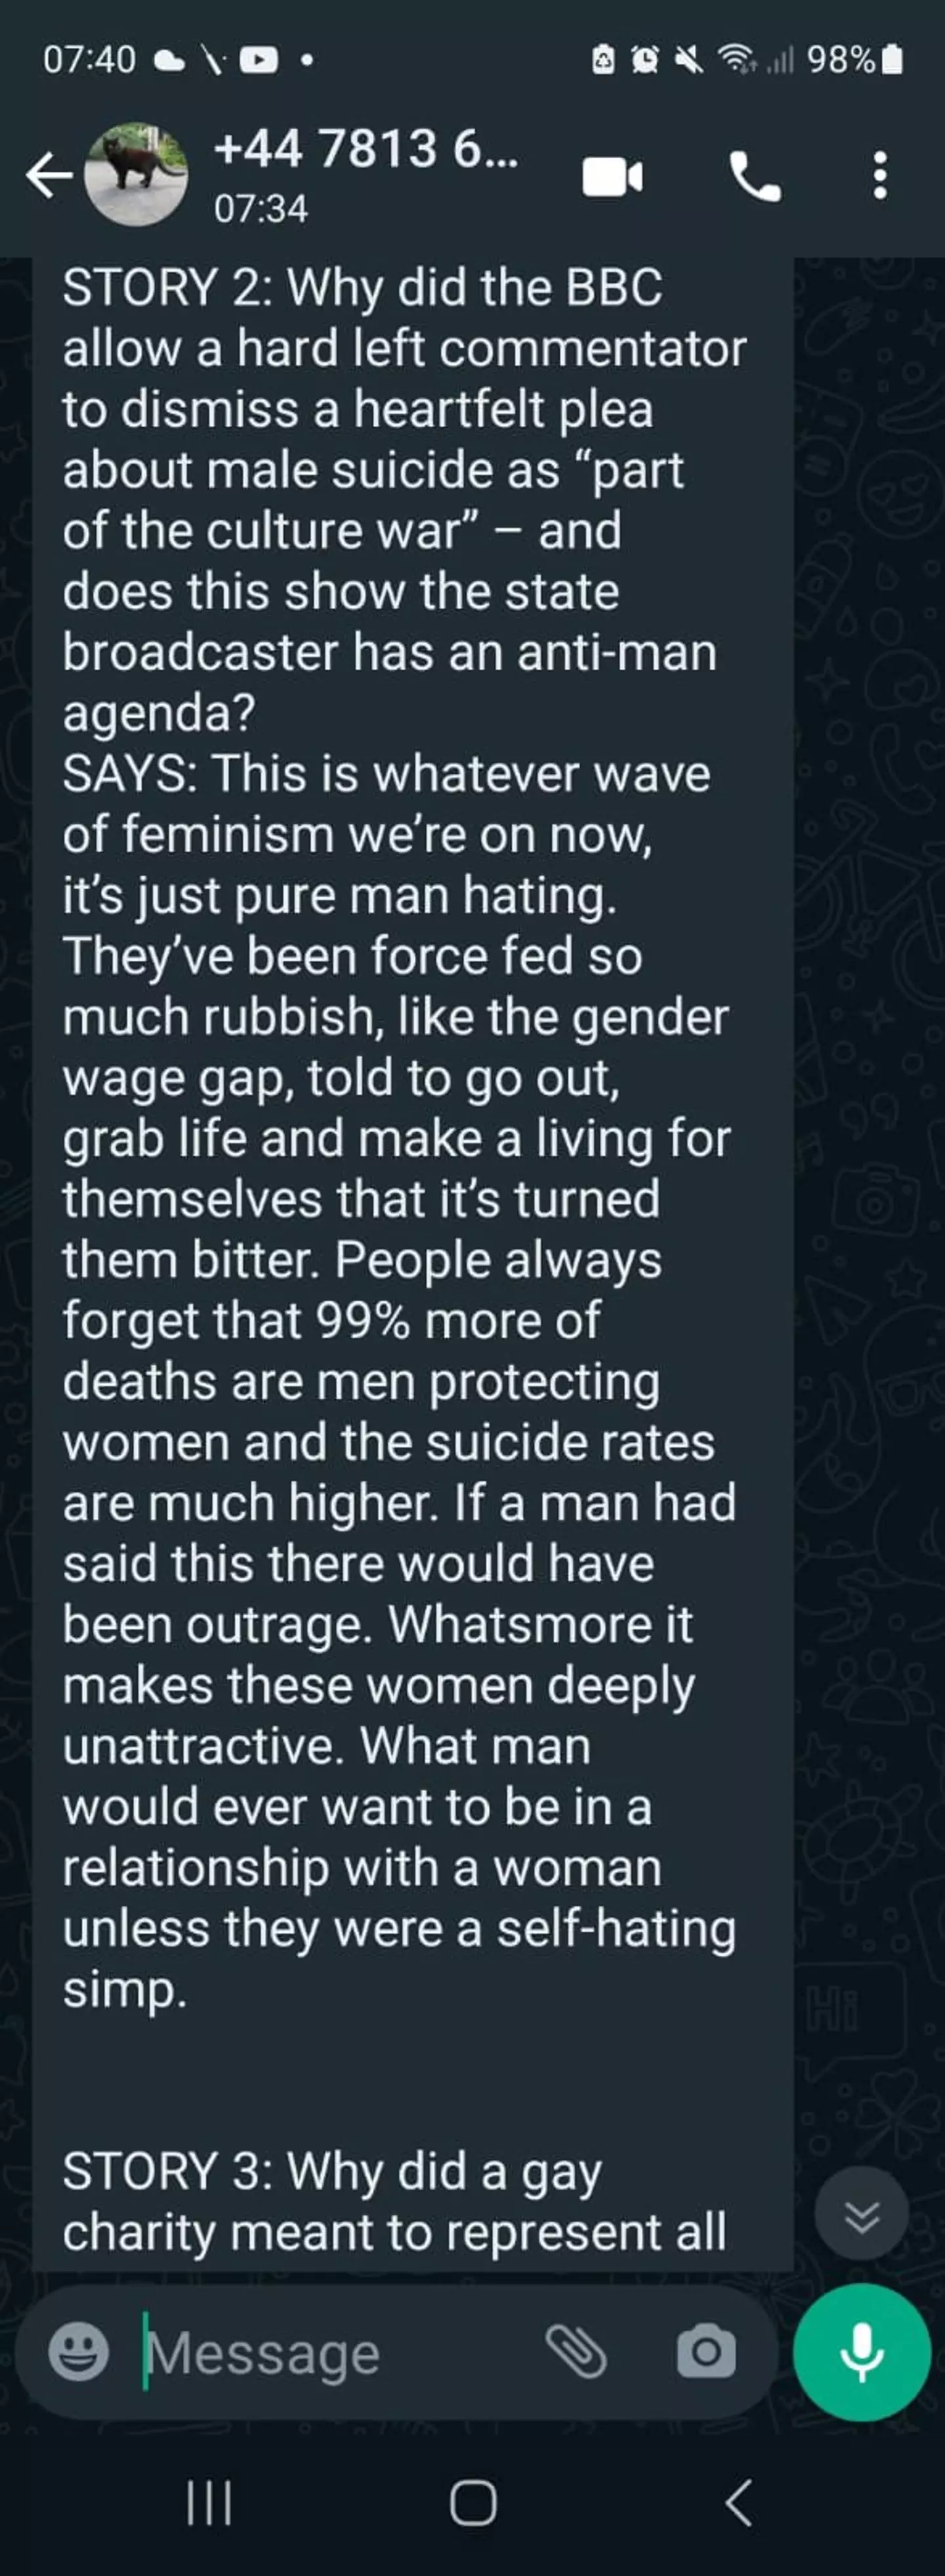Image resolution: width=945 pixels, height=2576 pixels.
Task: Tap the back arrow to leave chat
Action: pos(49,176)
